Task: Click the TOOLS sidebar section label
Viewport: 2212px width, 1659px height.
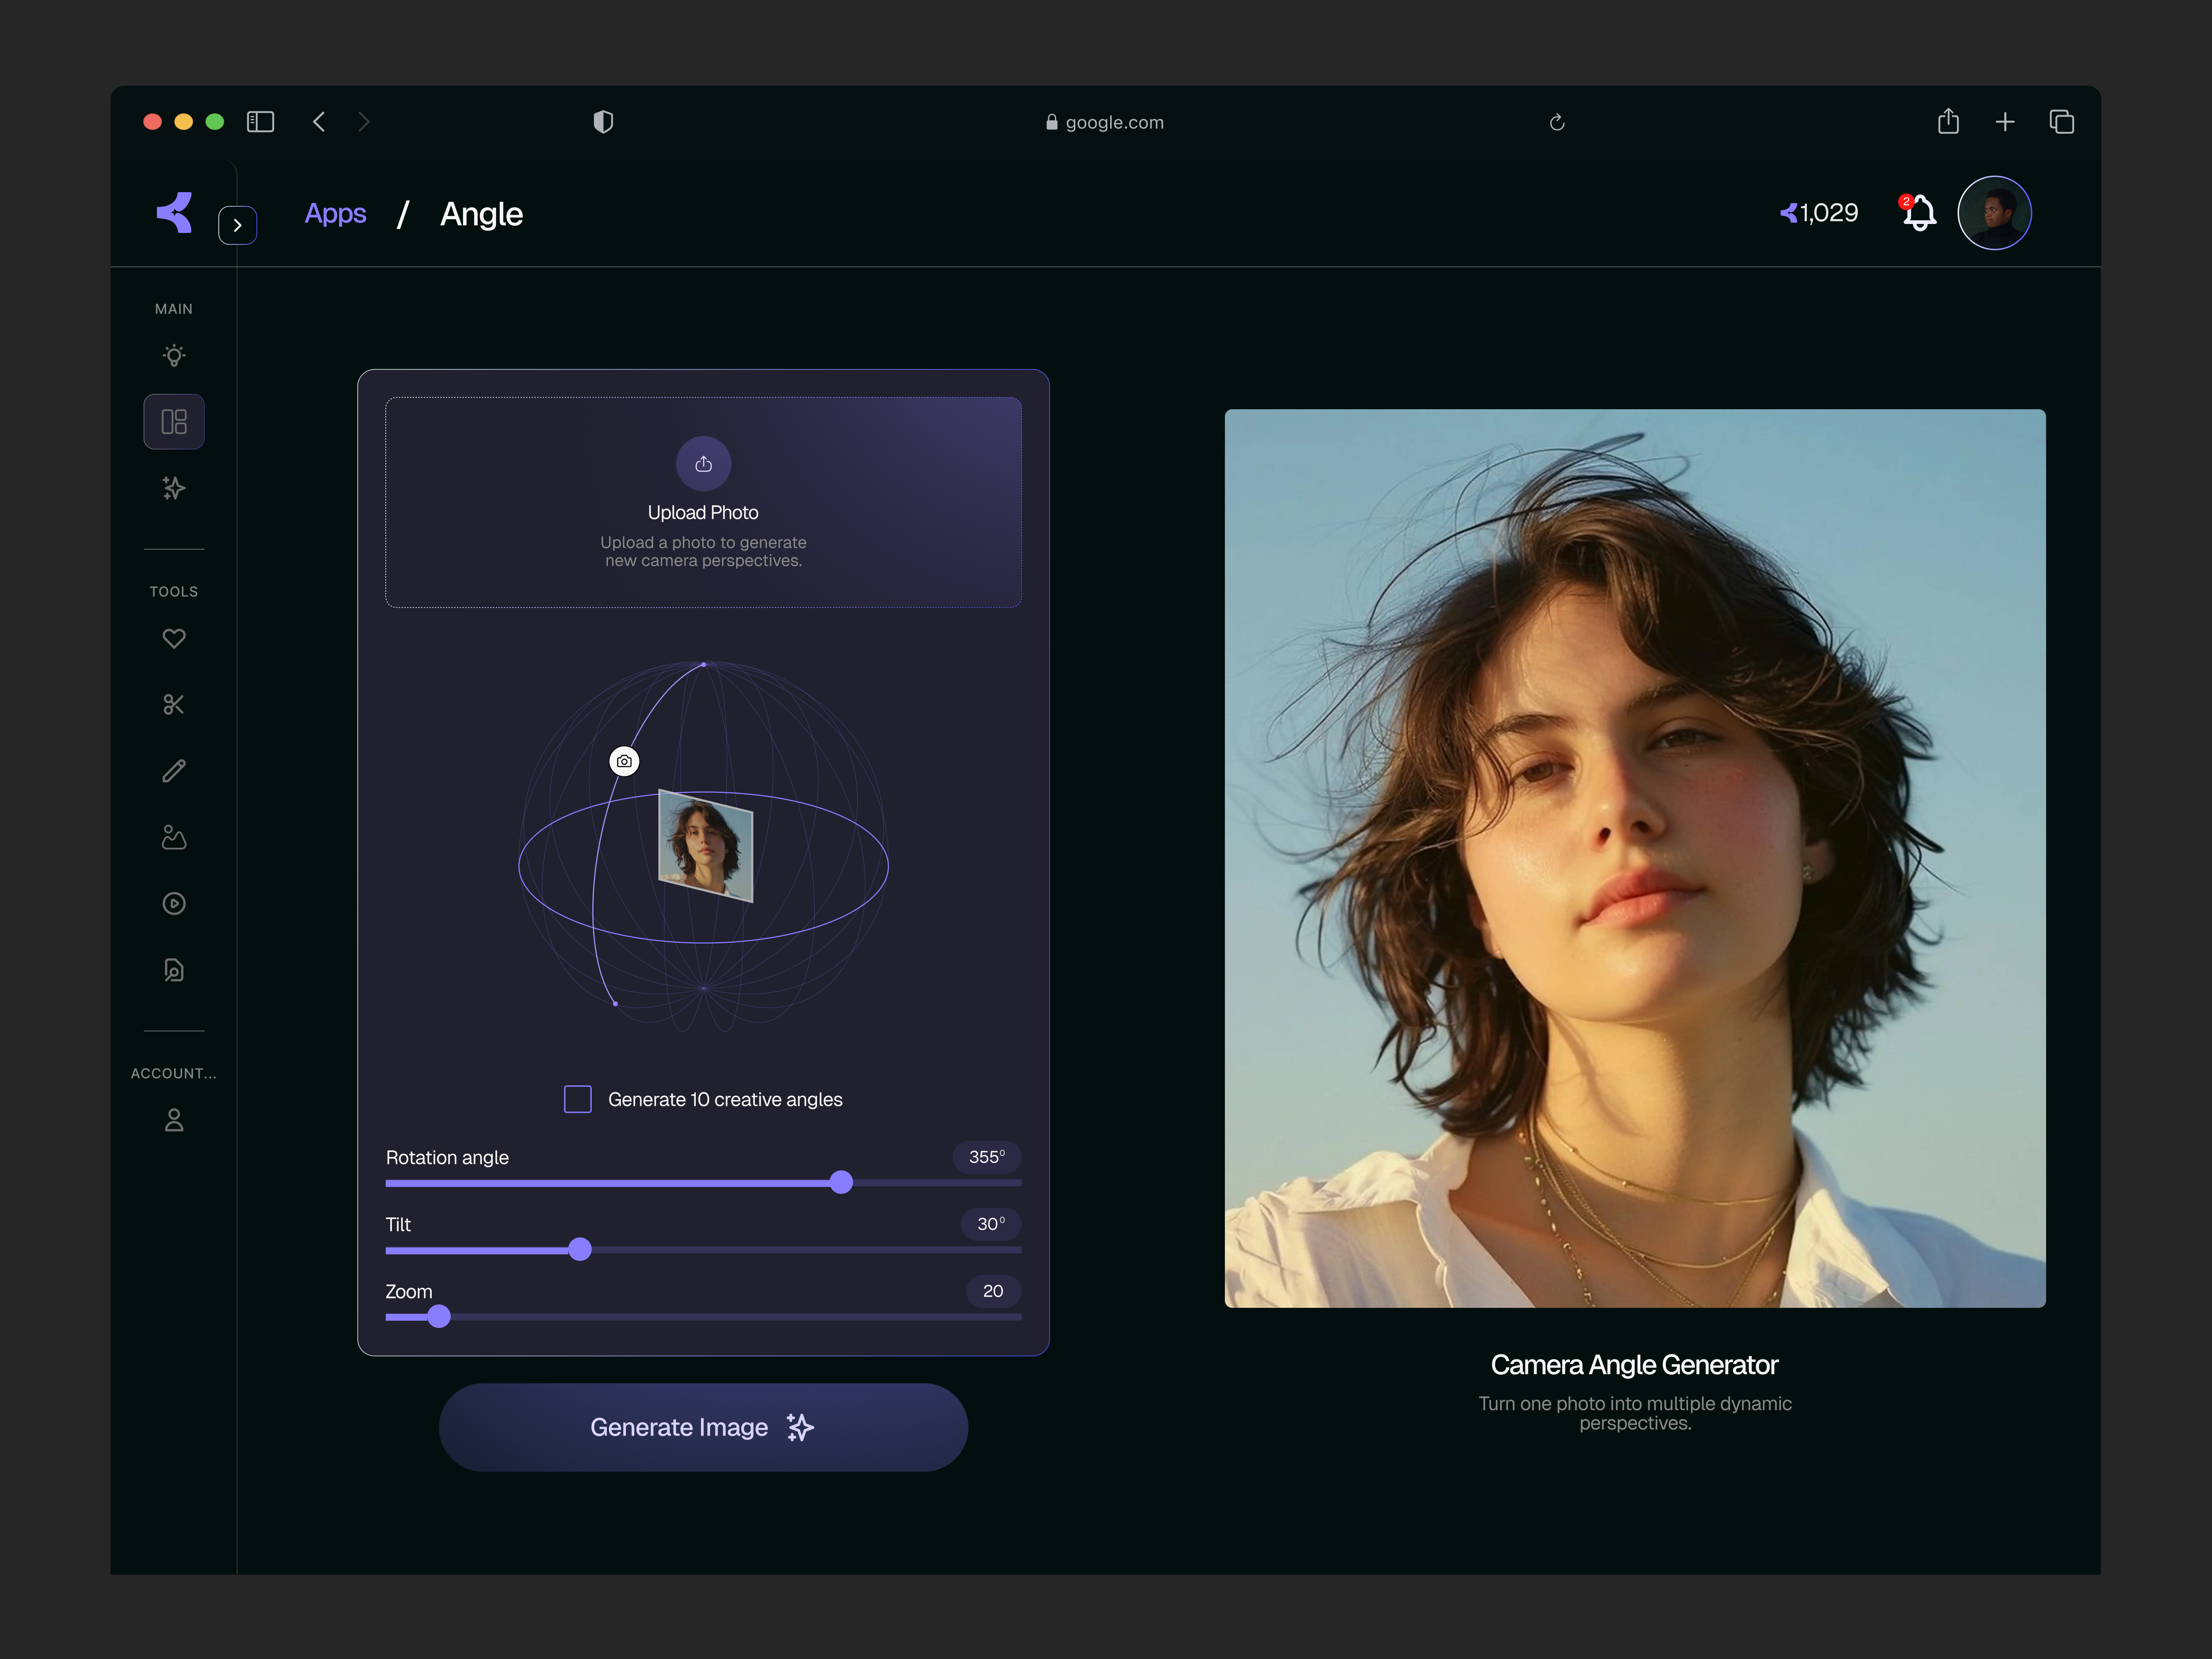Action: pyautogui.click(x=174, y=592)
